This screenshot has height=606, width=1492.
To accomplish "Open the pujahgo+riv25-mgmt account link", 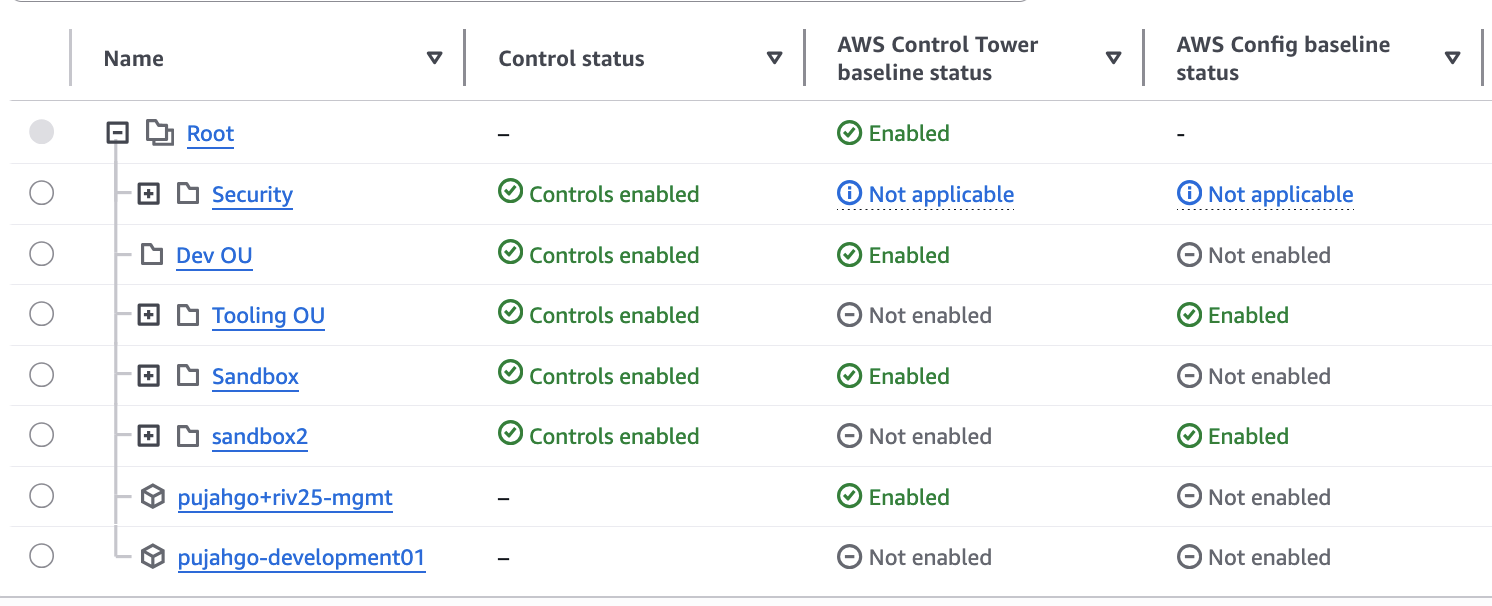I will [x=285, y=497].
